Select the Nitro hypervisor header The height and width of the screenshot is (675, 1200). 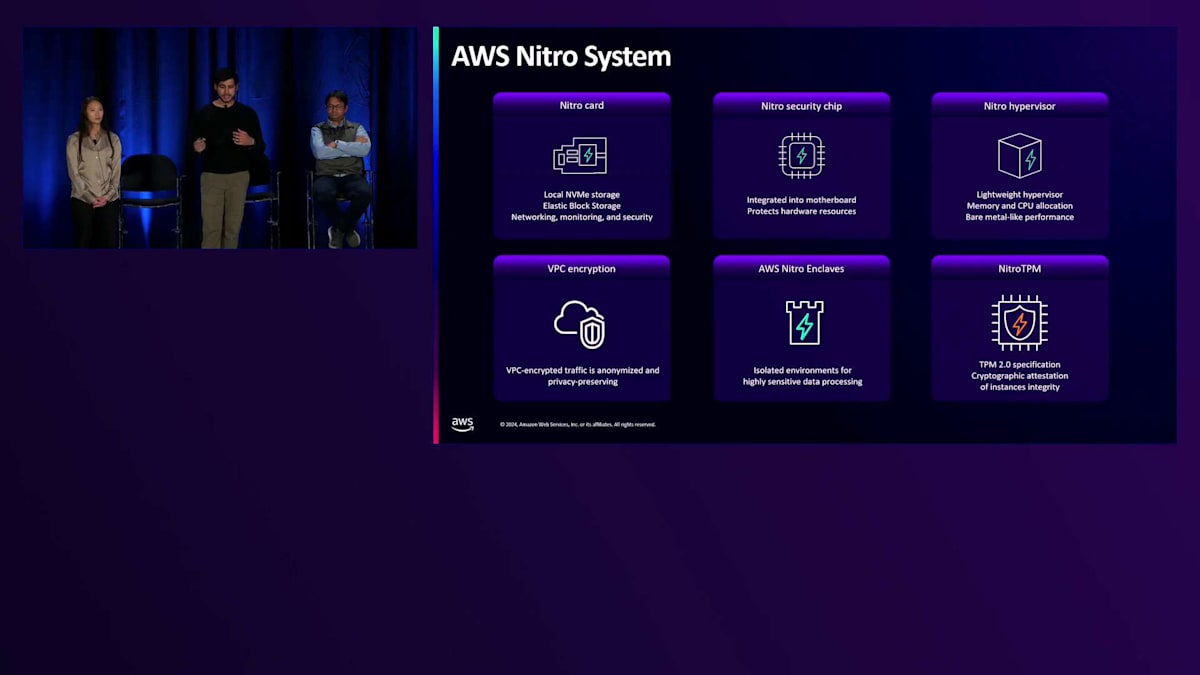1020,105
